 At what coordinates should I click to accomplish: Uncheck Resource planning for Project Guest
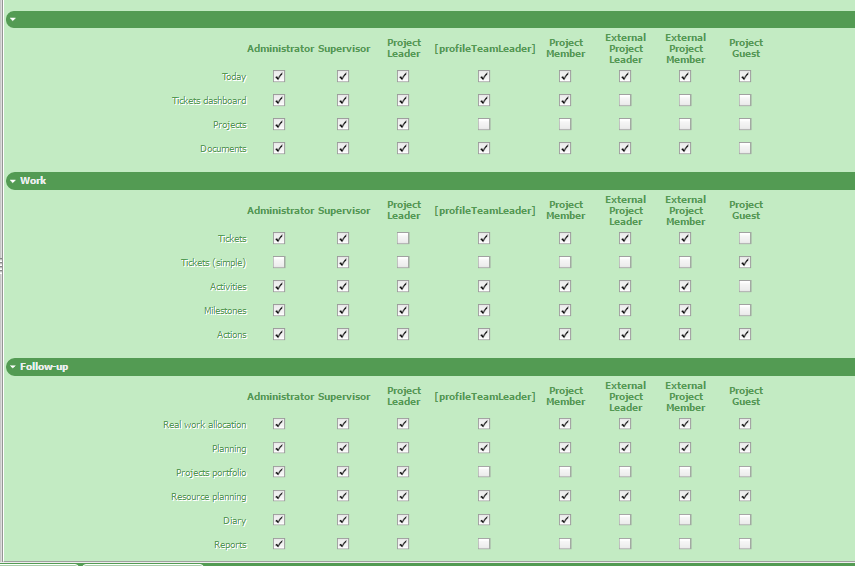(745, 496)
